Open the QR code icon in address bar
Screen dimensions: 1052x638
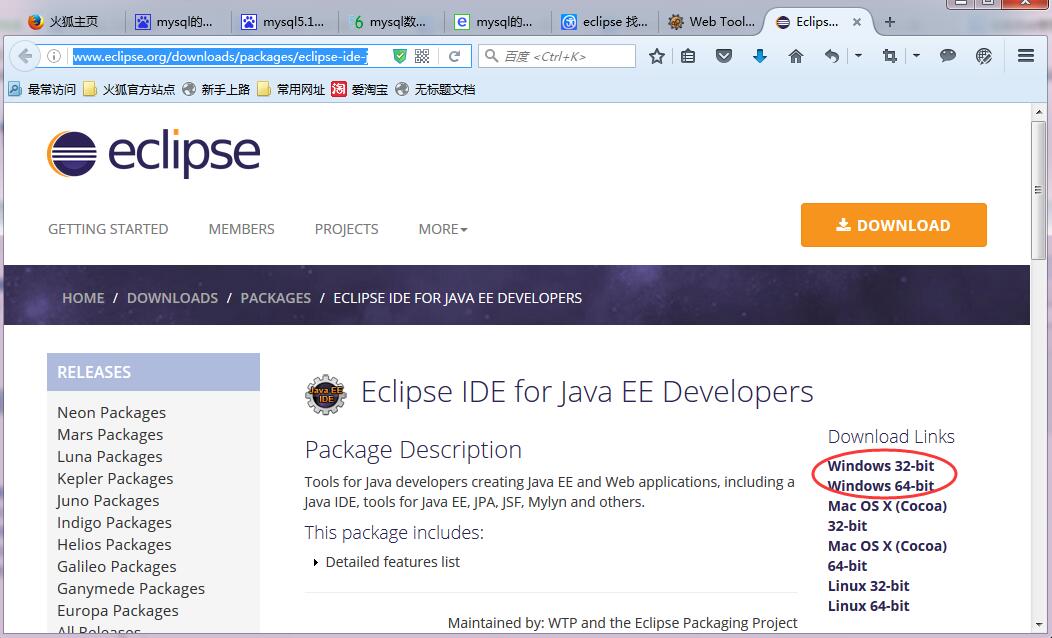[x=422, y=56]
